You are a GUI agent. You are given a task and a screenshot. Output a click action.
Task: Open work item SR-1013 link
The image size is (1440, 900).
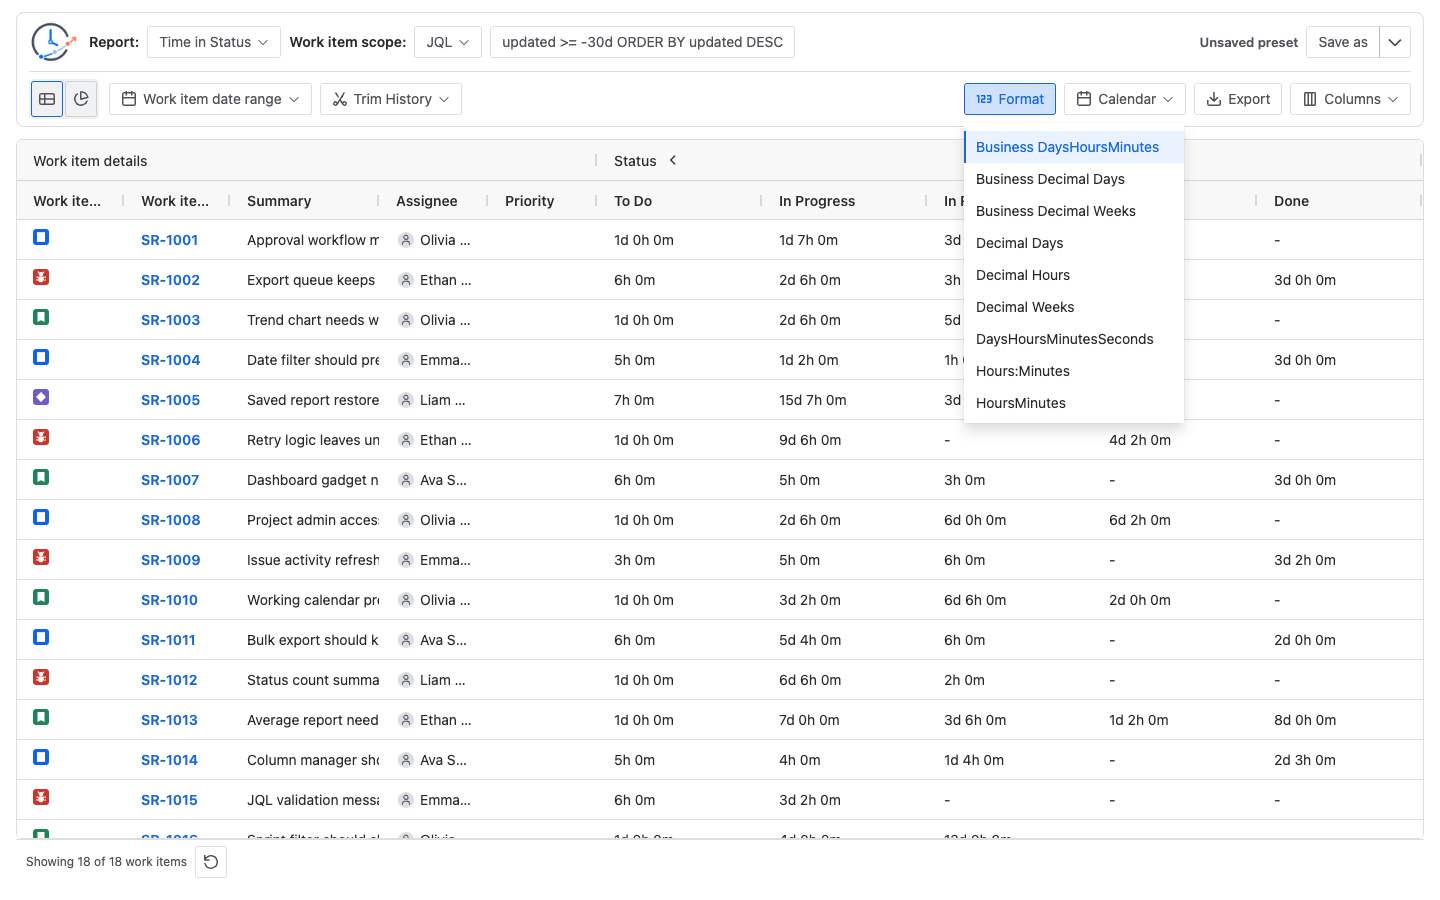169,720
